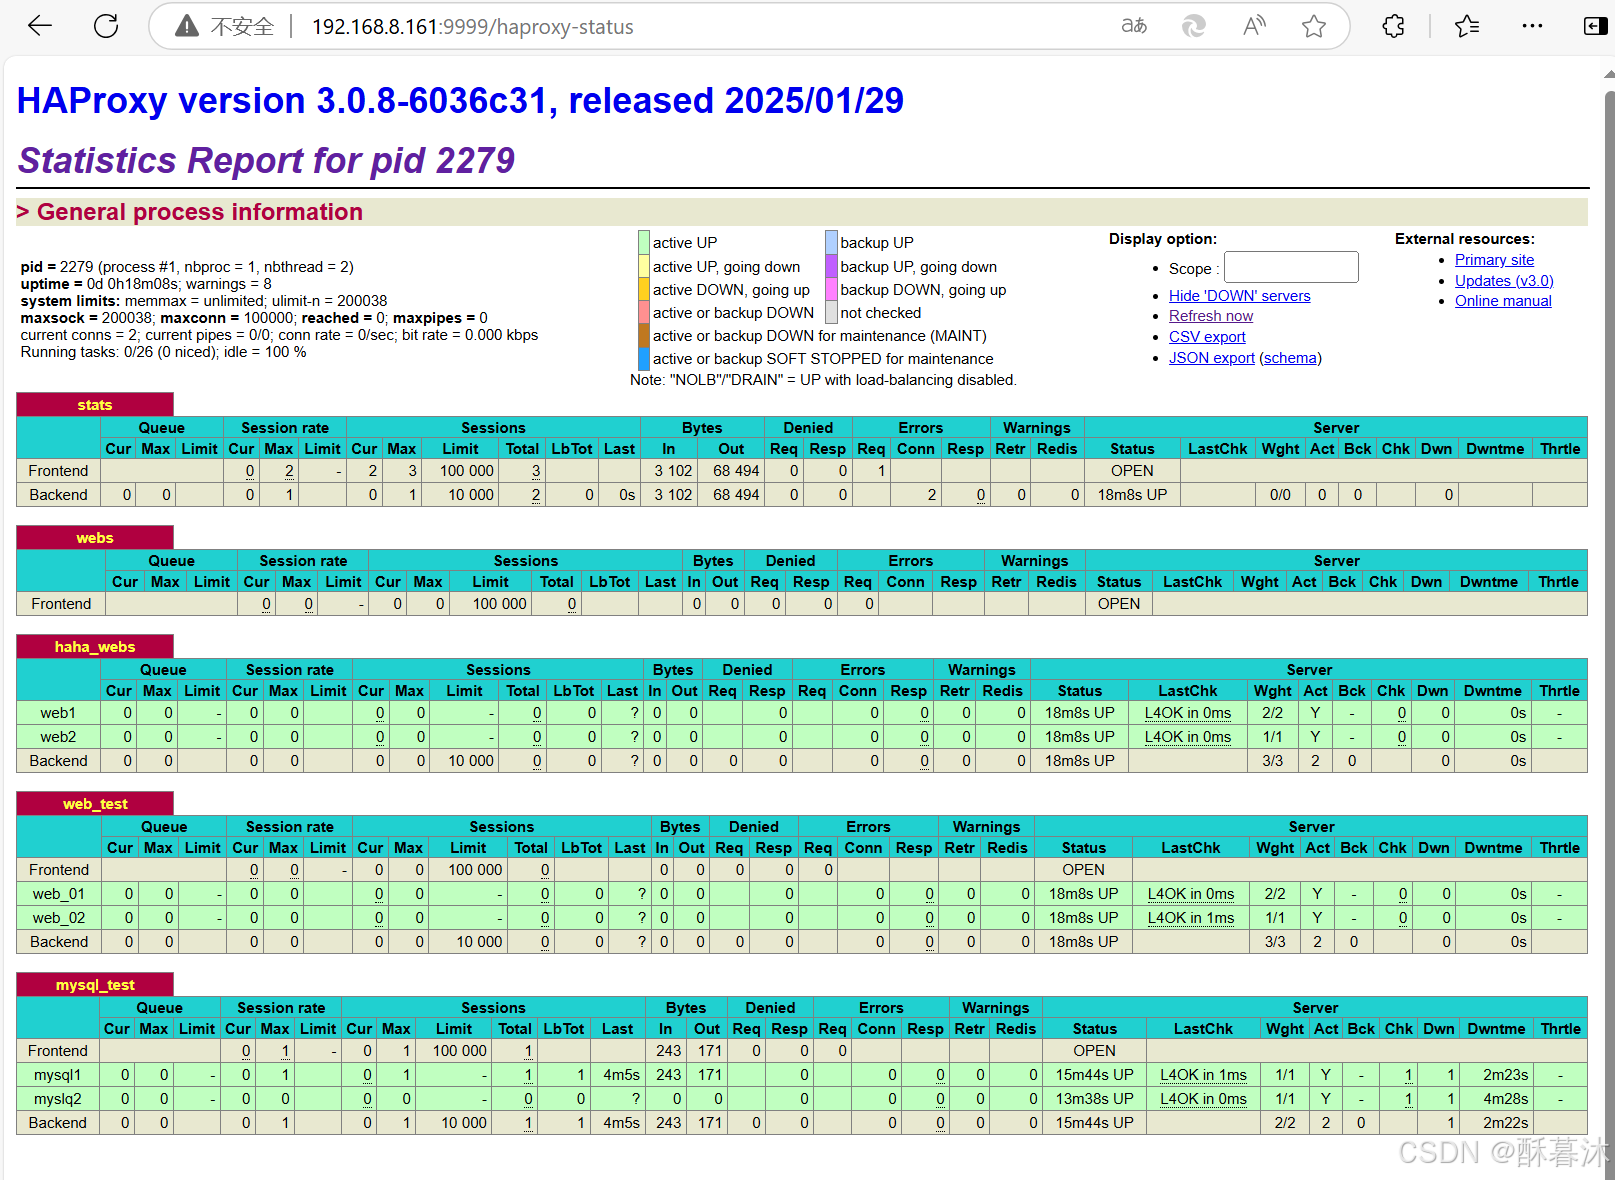Click the Copilot swirl icon in address bar
The height and width of the screenshot is (1180, 1615).
coord(1194,27)
